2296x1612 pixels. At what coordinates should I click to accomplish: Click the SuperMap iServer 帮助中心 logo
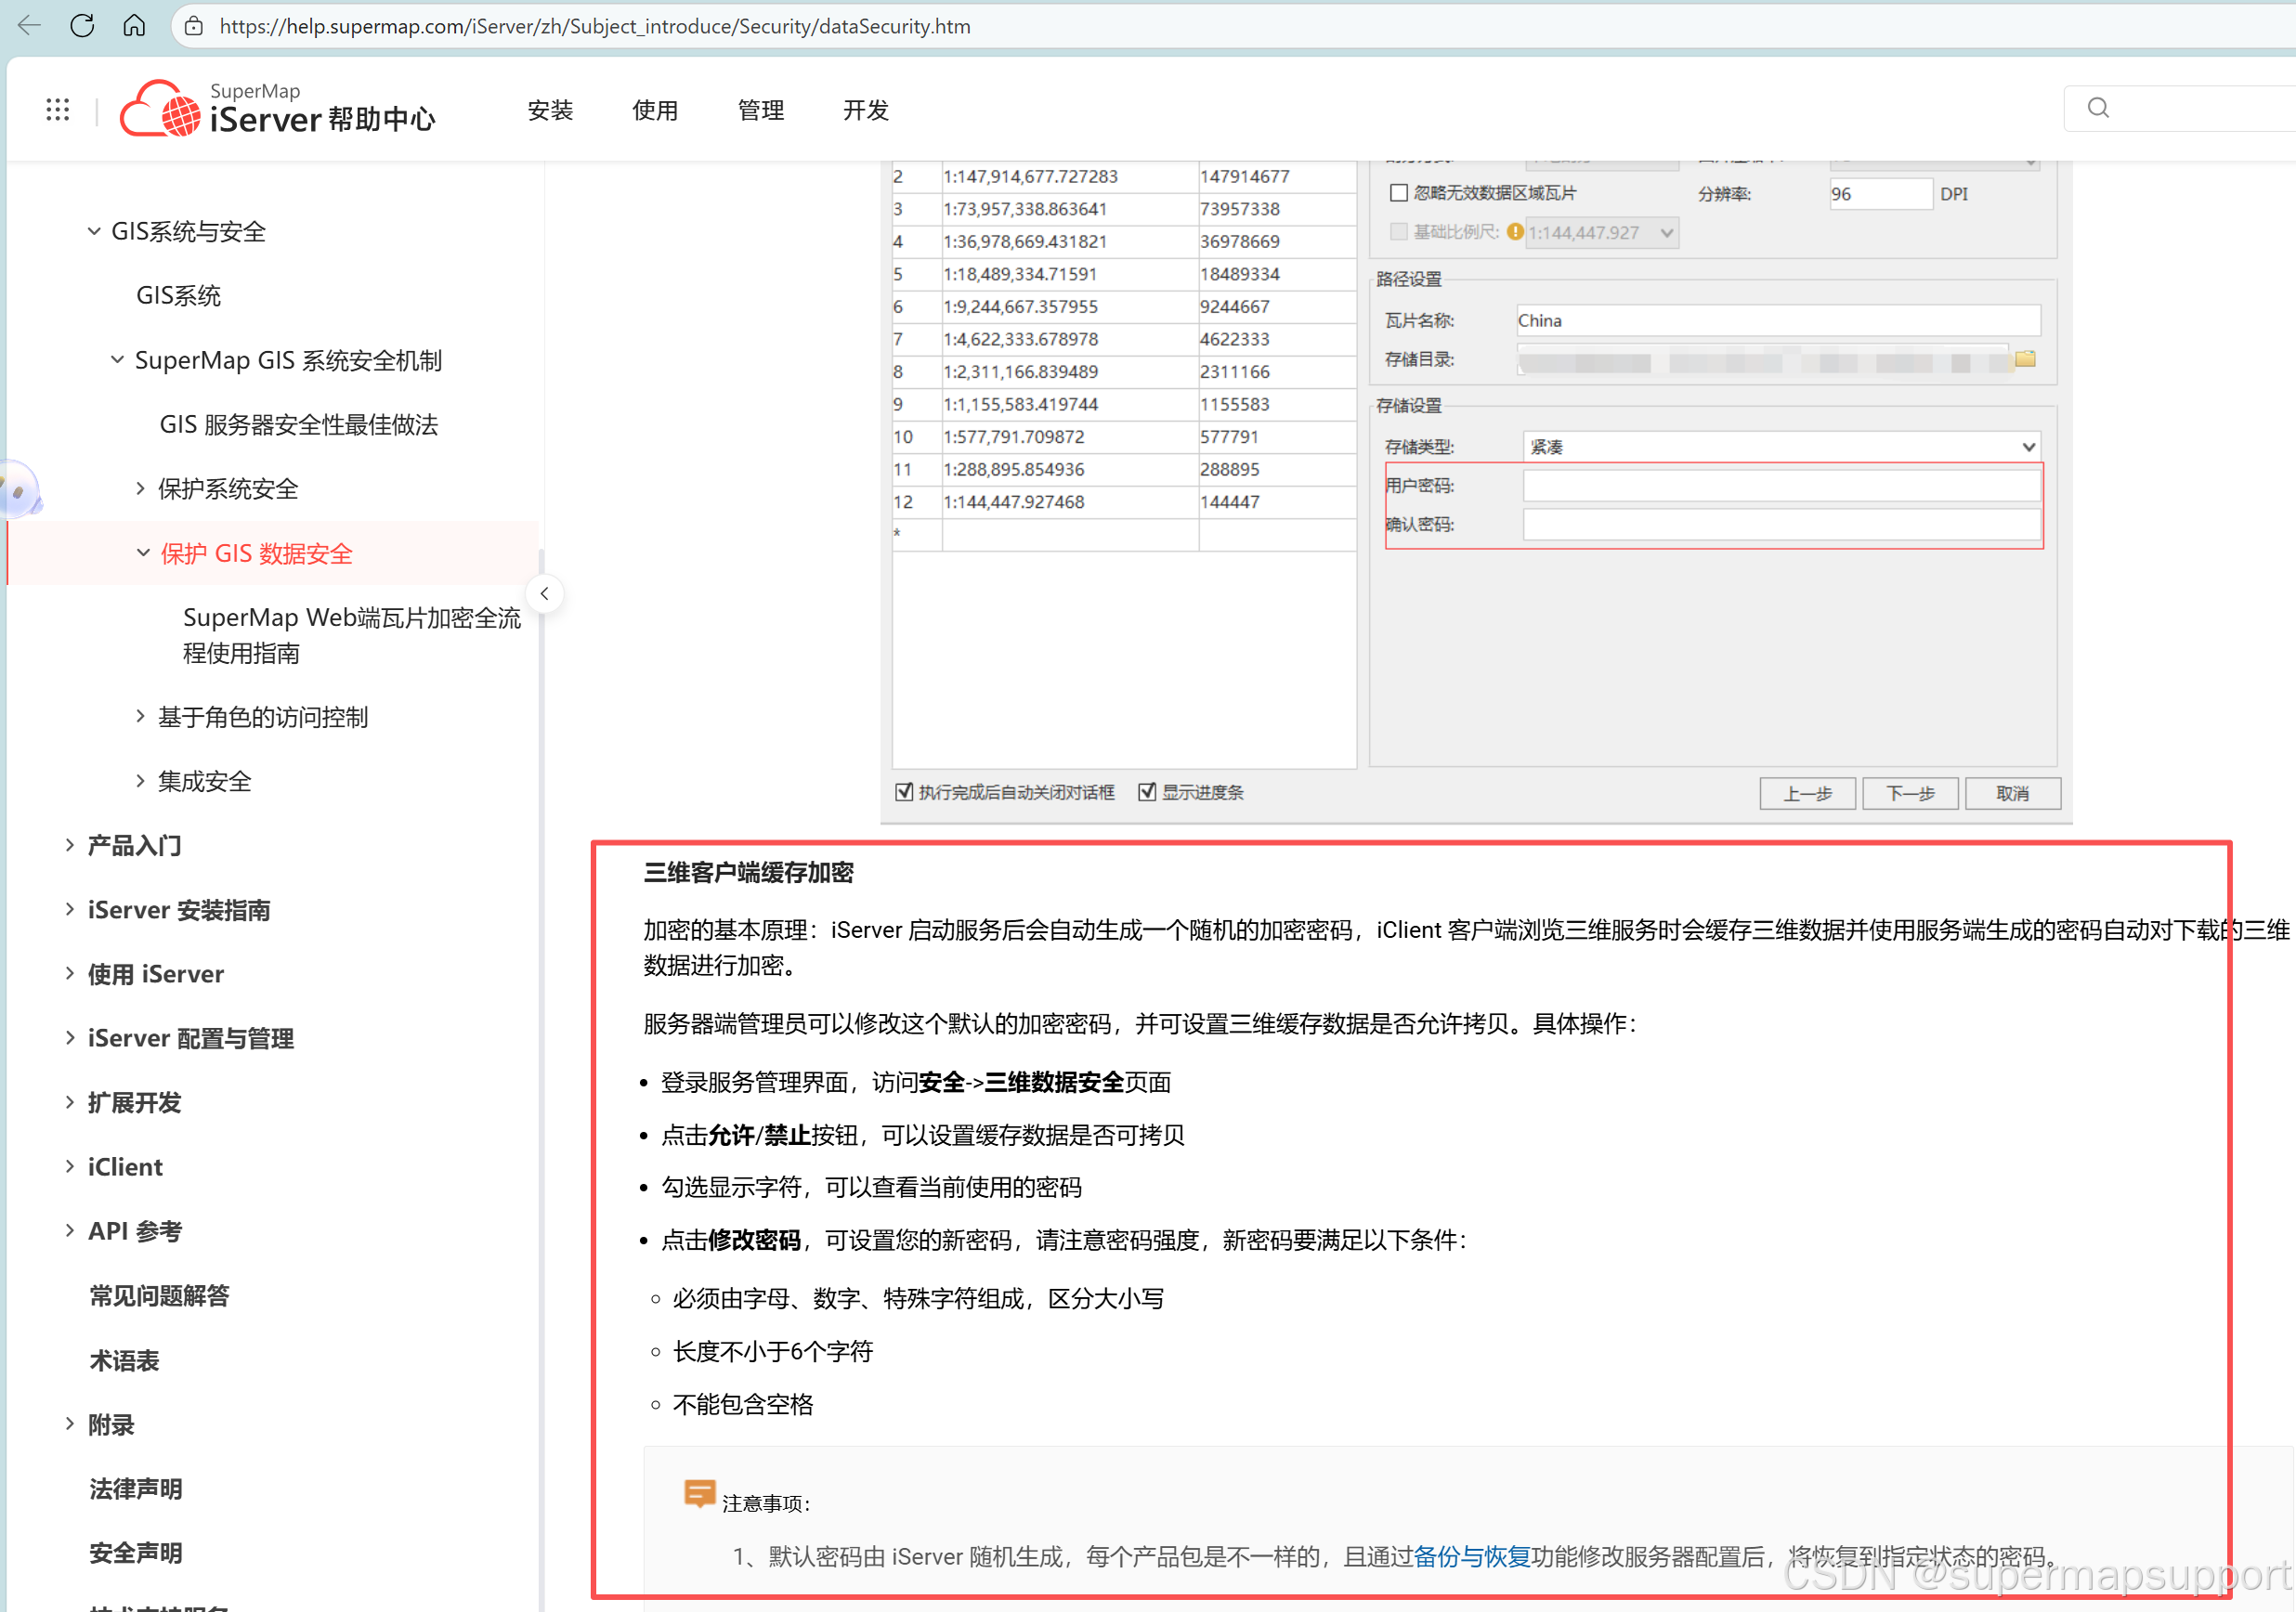click(277, 107)
